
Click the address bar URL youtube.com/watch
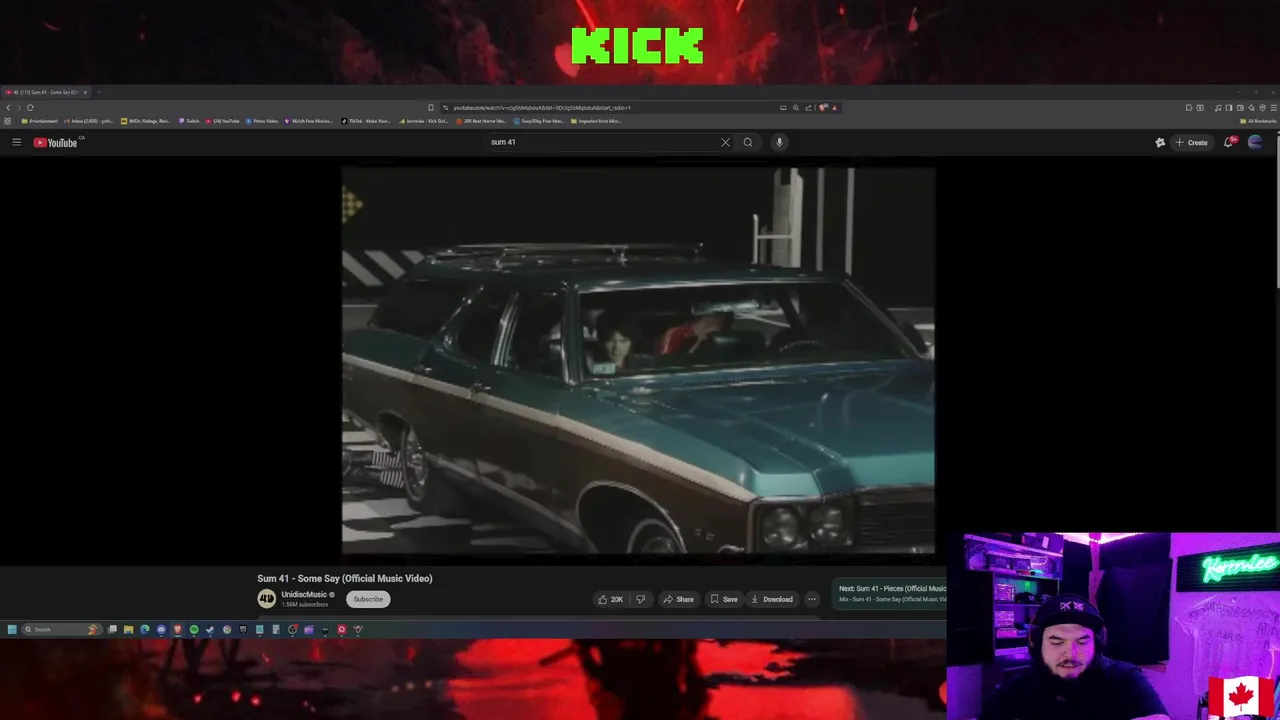[x=541, y=107]
